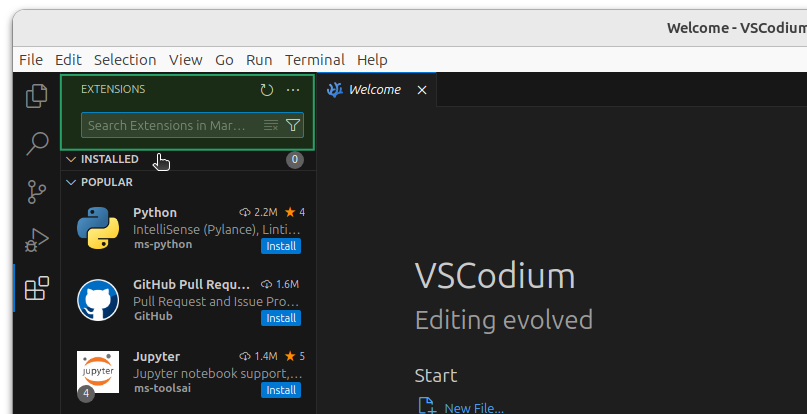
Task: Open the Go menu
Action: point(224,60)
